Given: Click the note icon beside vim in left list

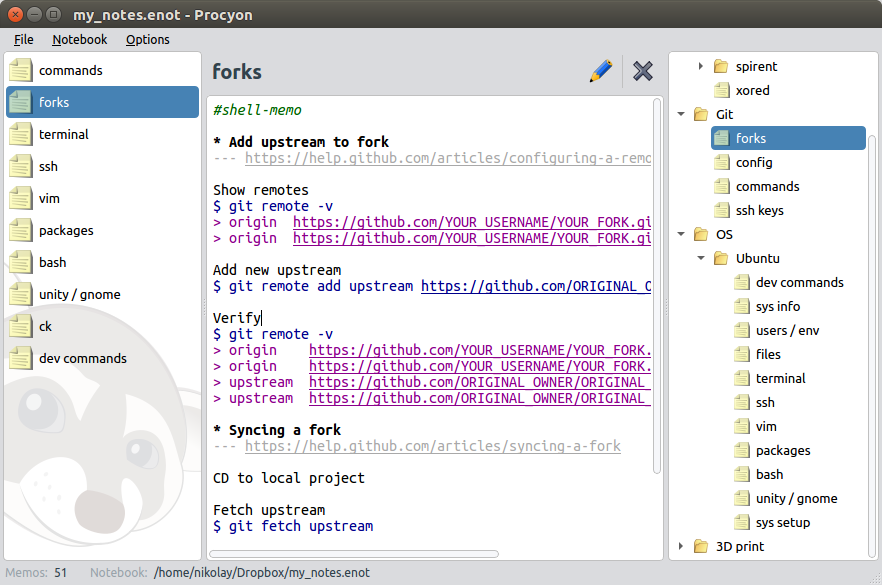Looking at the screenshot, I should [x=21, y=199].
